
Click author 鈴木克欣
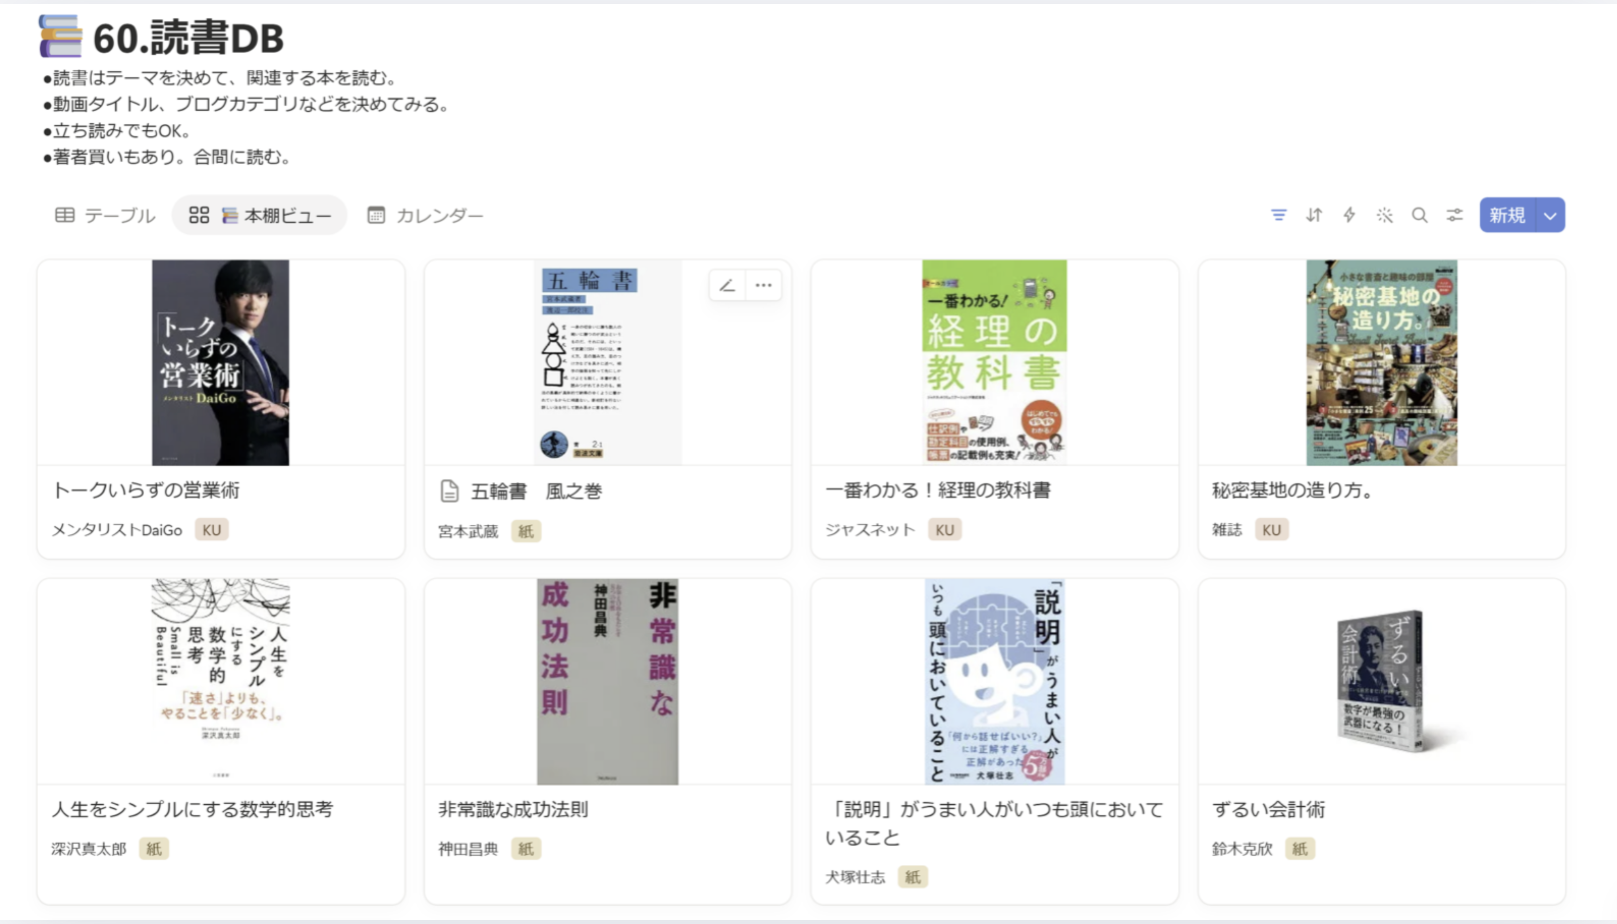(x=1242, y=849)
